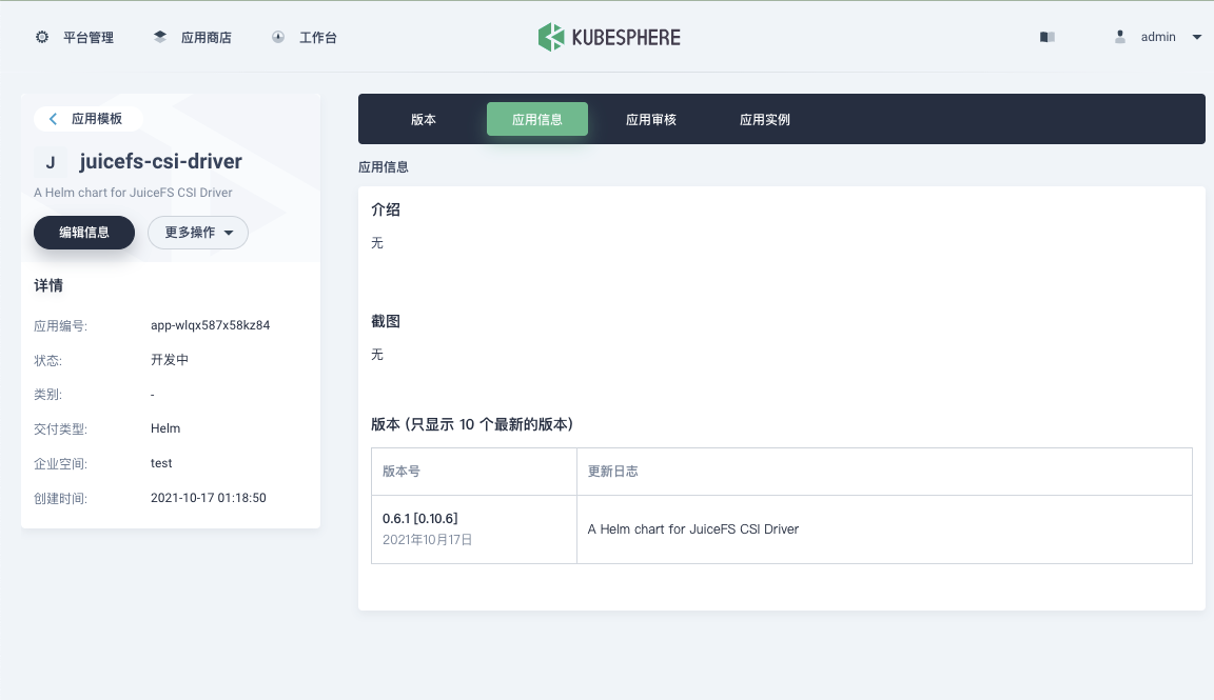The height and width of the screenshot is (700, 1214).
Task: Click the juicefs-csi-driver title
Action: [161, 162]
